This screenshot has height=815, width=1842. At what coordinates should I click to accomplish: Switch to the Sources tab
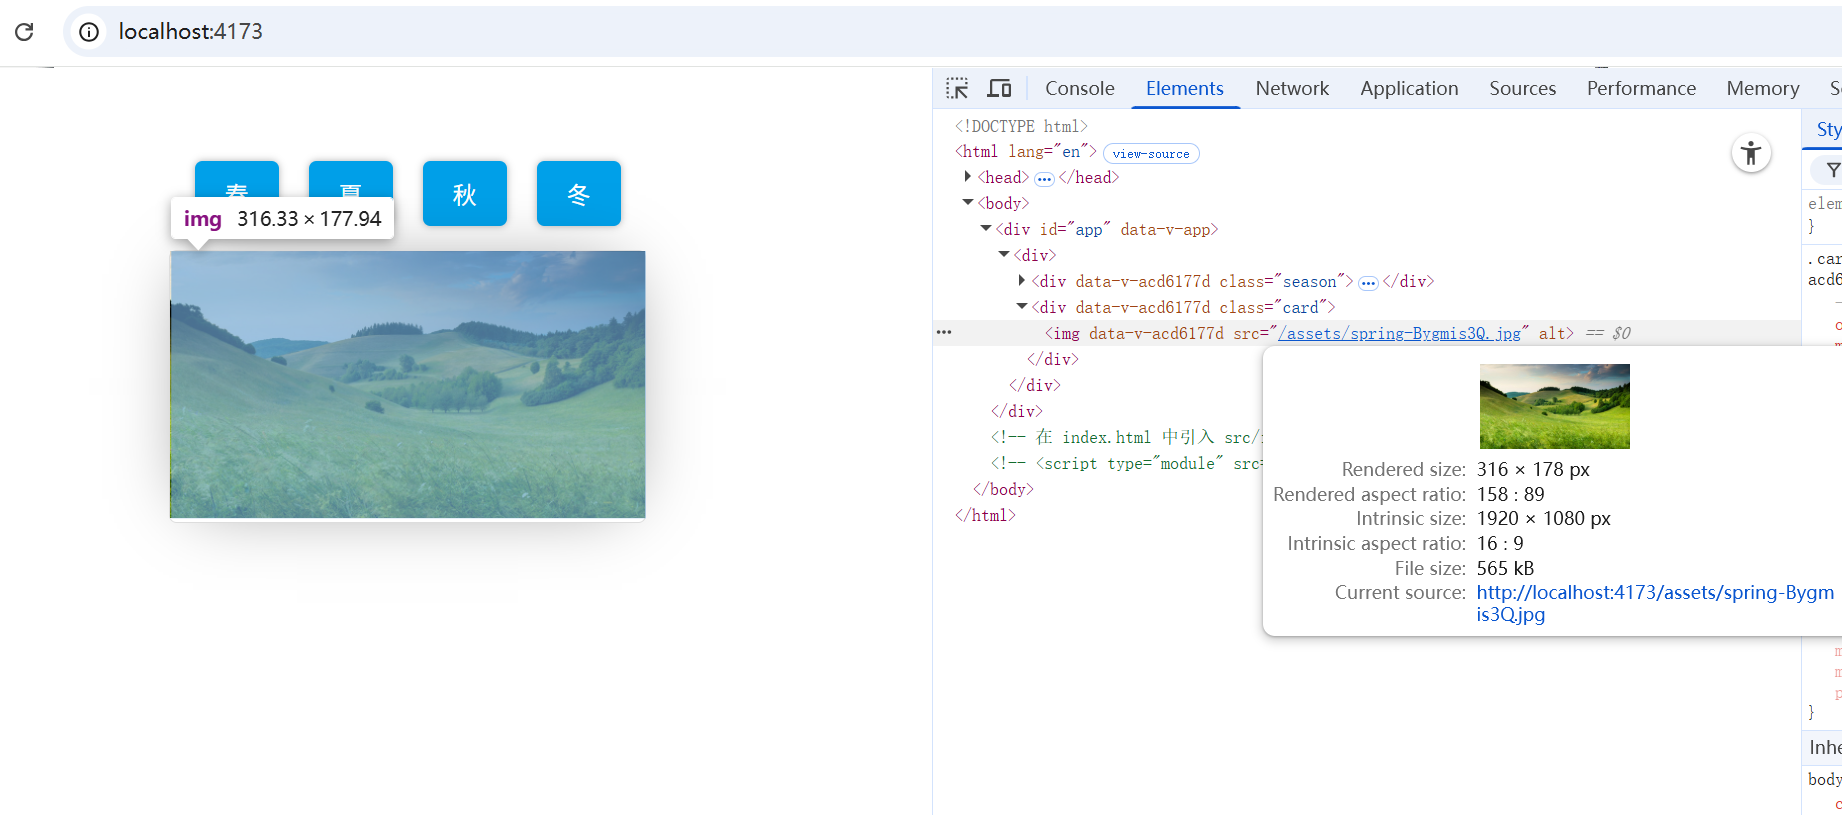[x=1522, y=88]
